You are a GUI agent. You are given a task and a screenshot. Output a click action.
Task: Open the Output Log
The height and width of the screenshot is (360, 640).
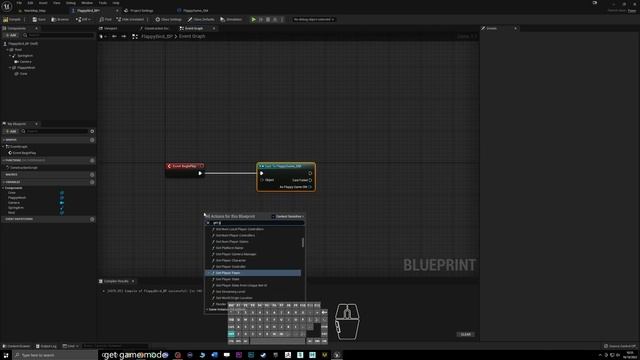(46, 346)
